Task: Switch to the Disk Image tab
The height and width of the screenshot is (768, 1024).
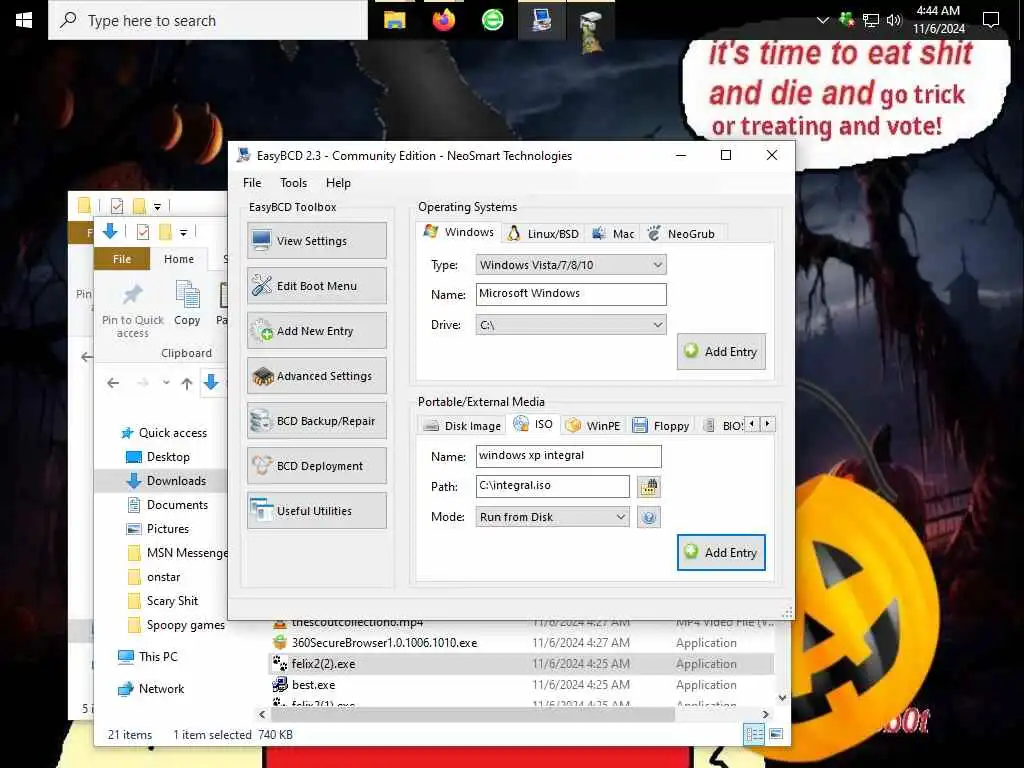Action: pyautogui.click(x=462, y=426)
